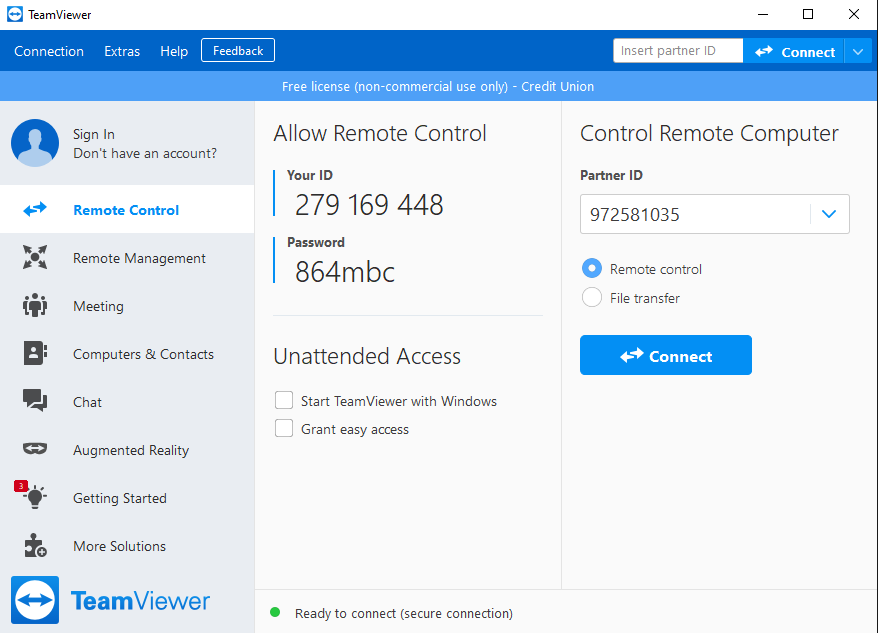Open Getting Started lightbulb icon

pos(35,496)
